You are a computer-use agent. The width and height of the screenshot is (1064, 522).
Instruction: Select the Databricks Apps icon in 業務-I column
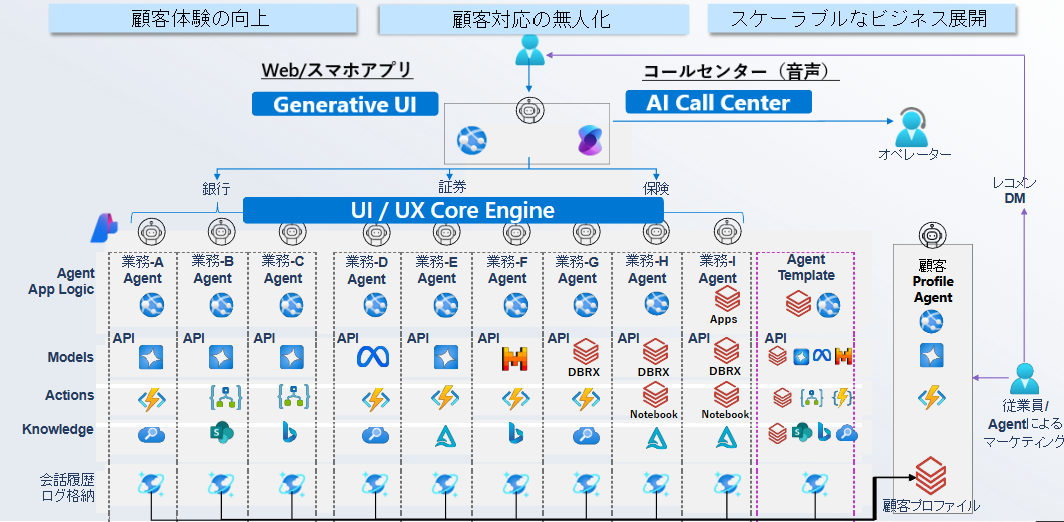[x=726, y=299]
